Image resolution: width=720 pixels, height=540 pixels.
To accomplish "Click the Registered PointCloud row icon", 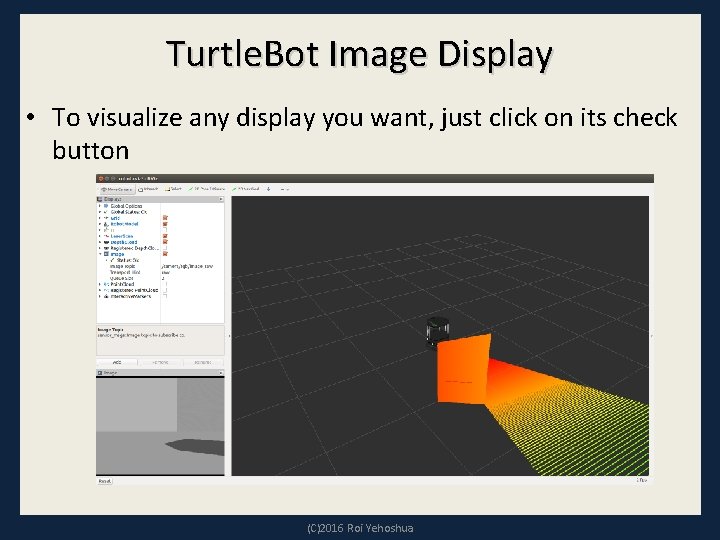I will click(x=107, y=290).
